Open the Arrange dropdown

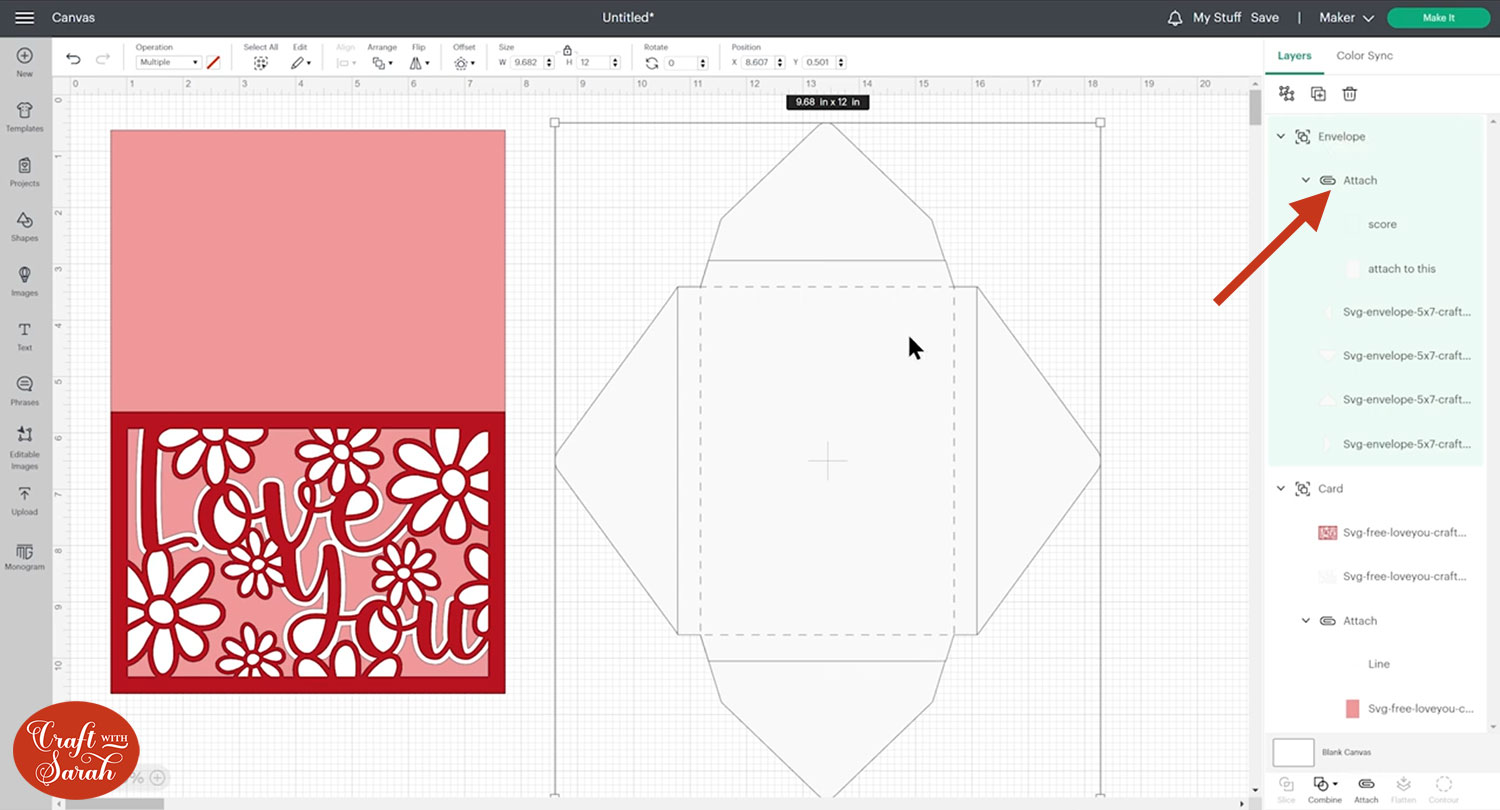click(382, 62)
